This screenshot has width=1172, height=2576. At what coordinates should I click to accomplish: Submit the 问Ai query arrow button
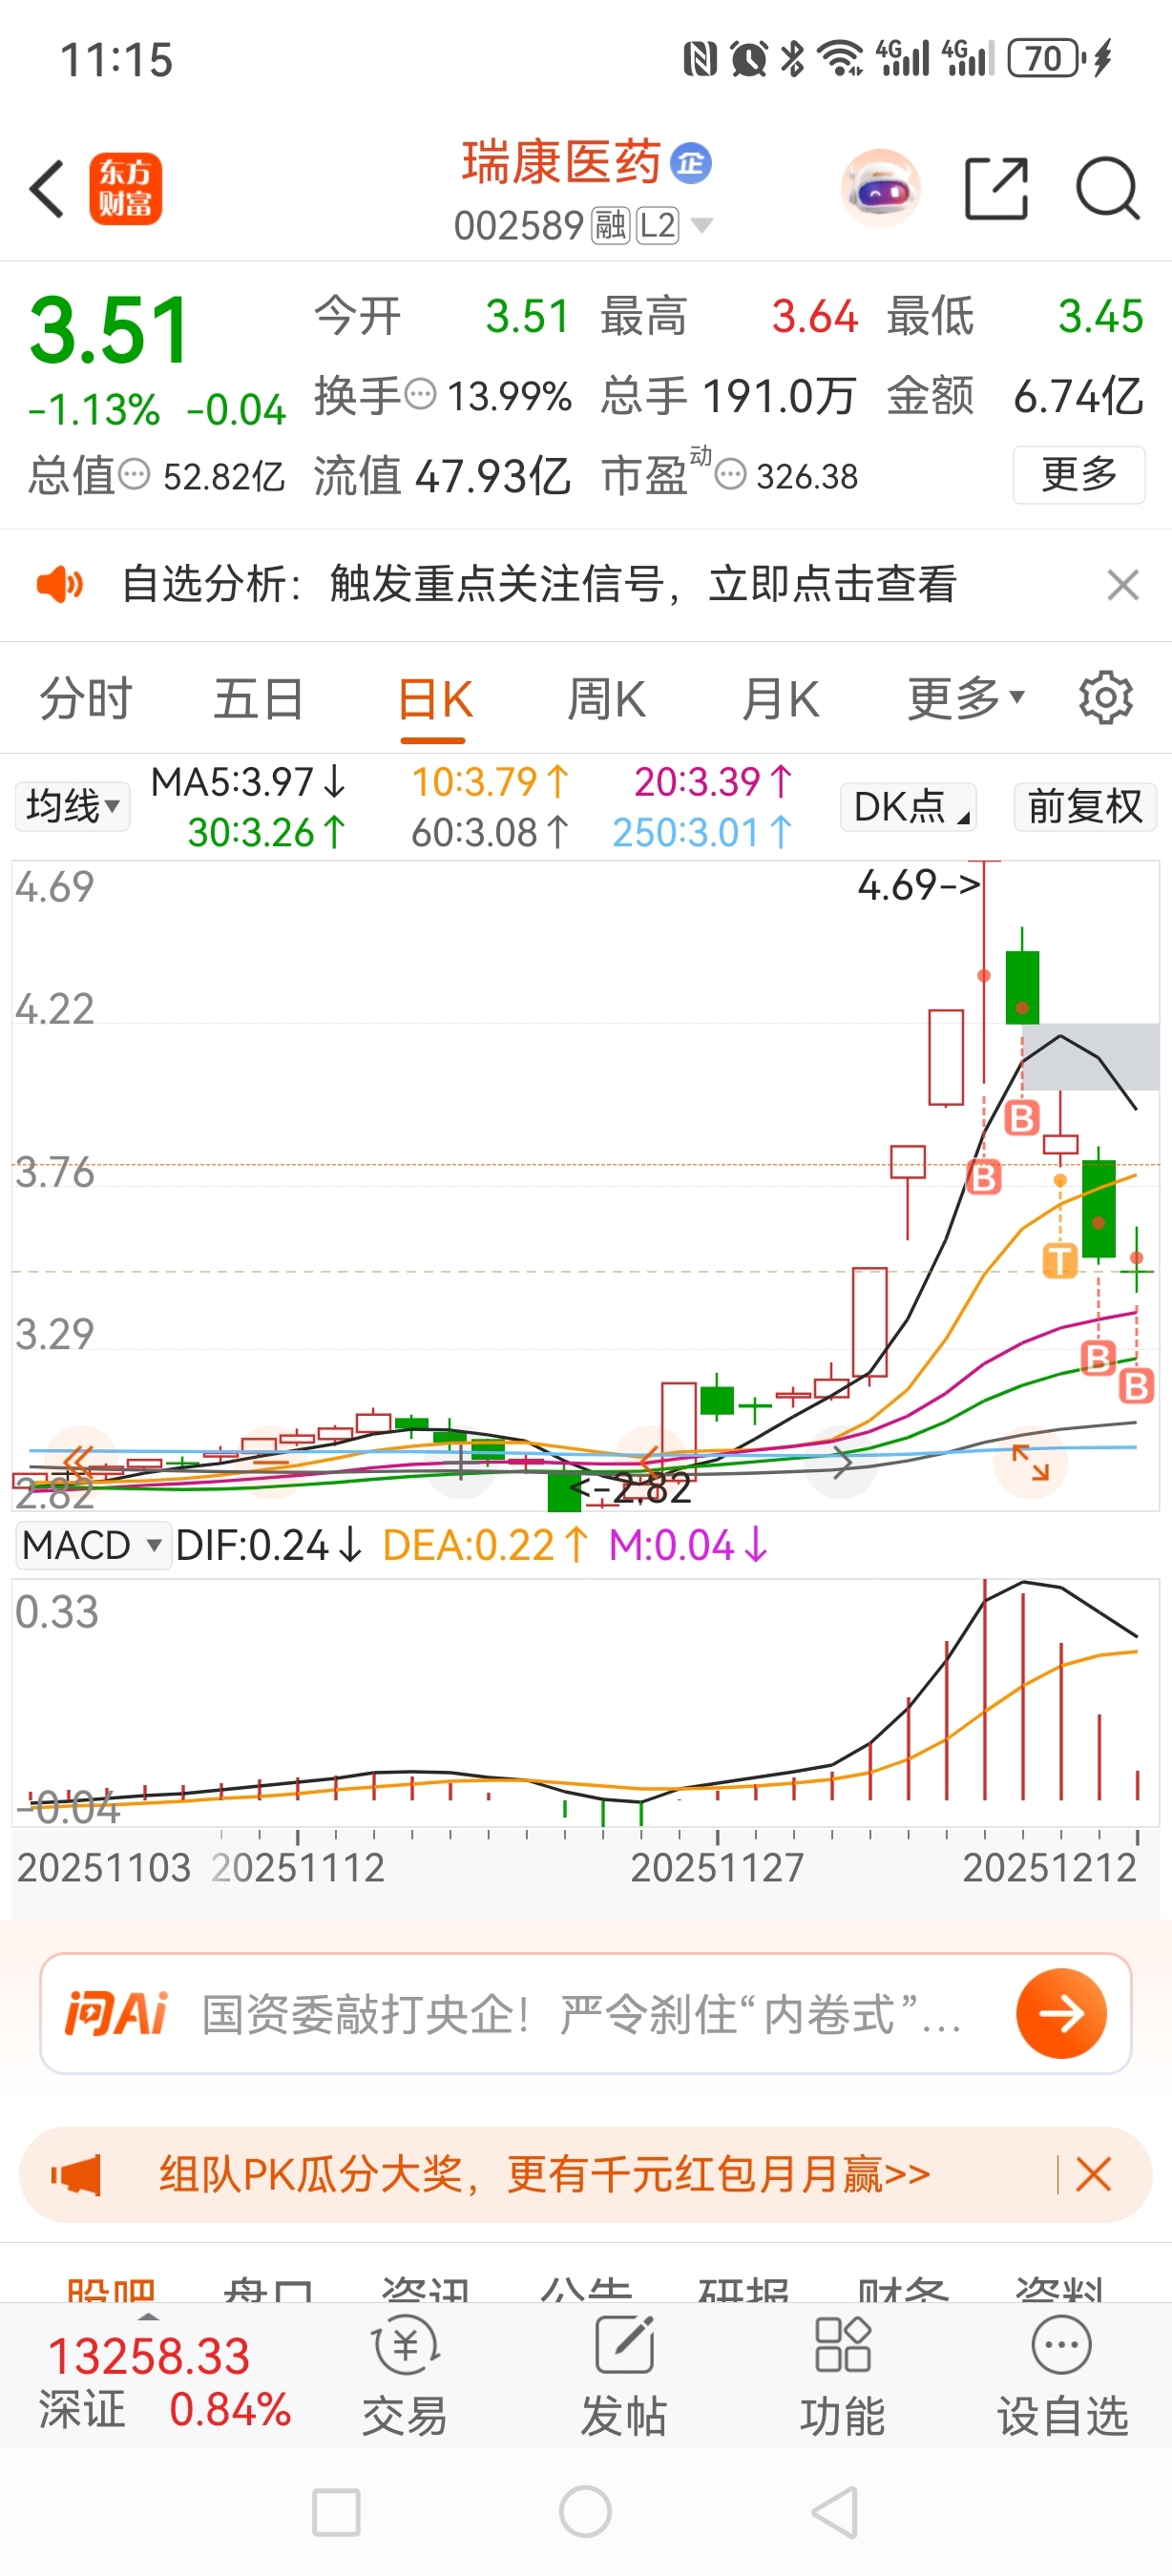[1061, 2013]
